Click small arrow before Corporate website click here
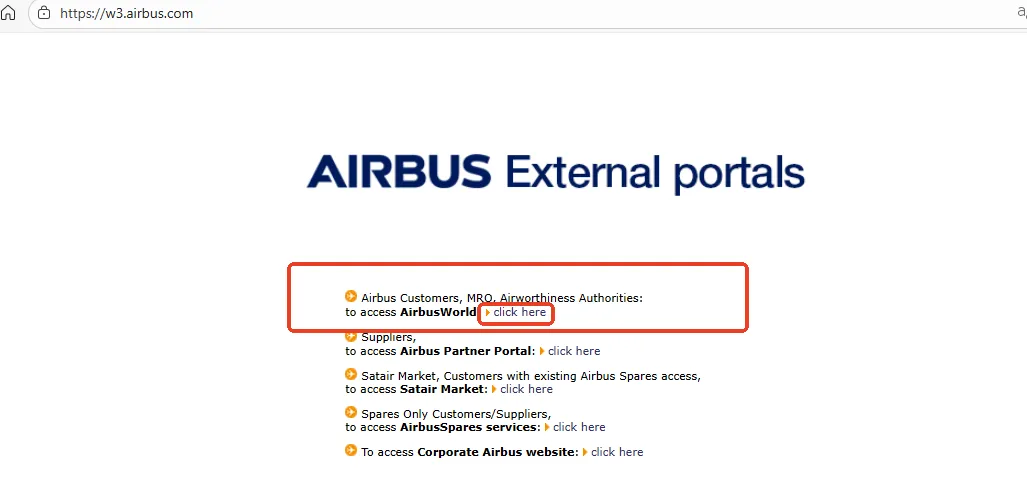The height and width of the screenshot is (497, 1027). pyautogui.click(x=585, y=452)
